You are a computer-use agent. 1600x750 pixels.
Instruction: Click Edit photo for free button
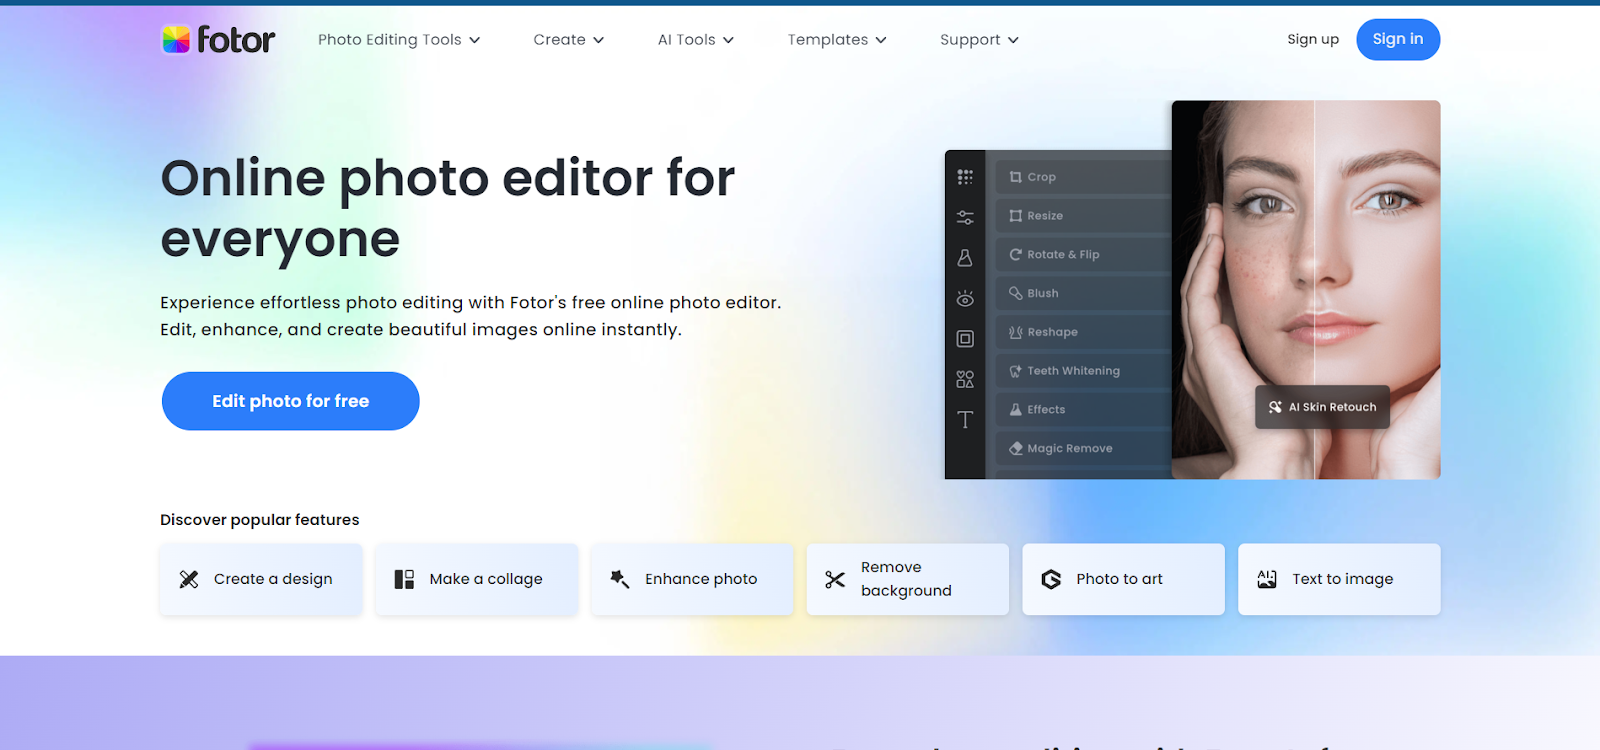point(291,401)
